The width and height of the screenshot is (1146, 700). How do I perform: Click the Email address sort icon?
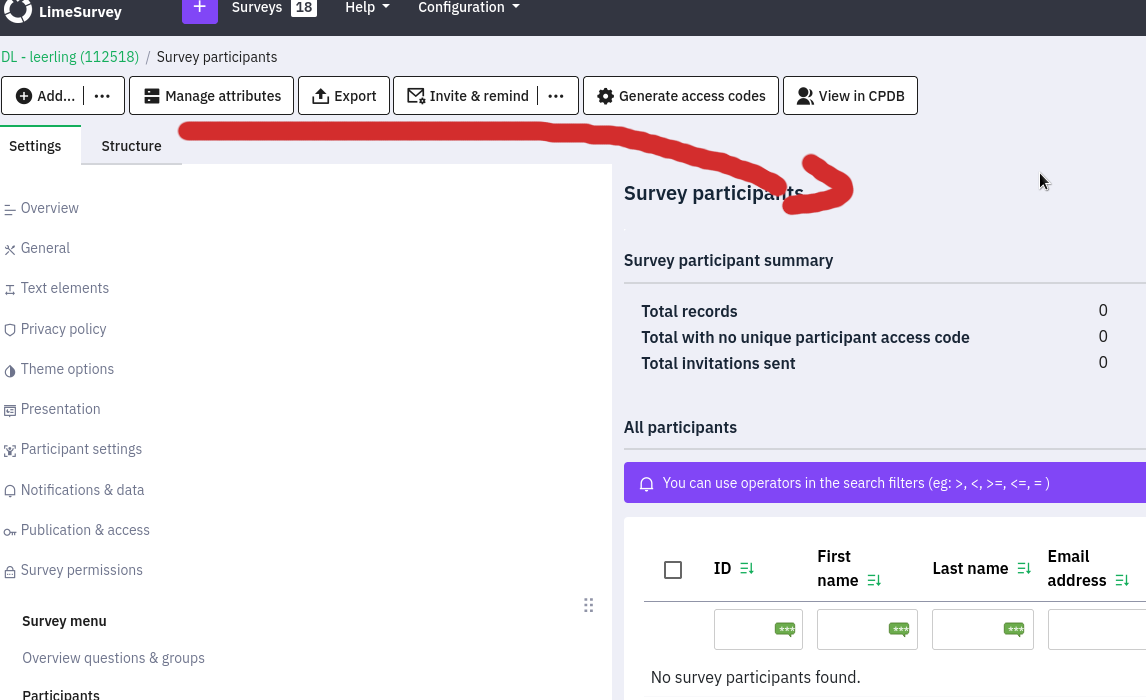pyautogui.click(x=1122, y=581)
